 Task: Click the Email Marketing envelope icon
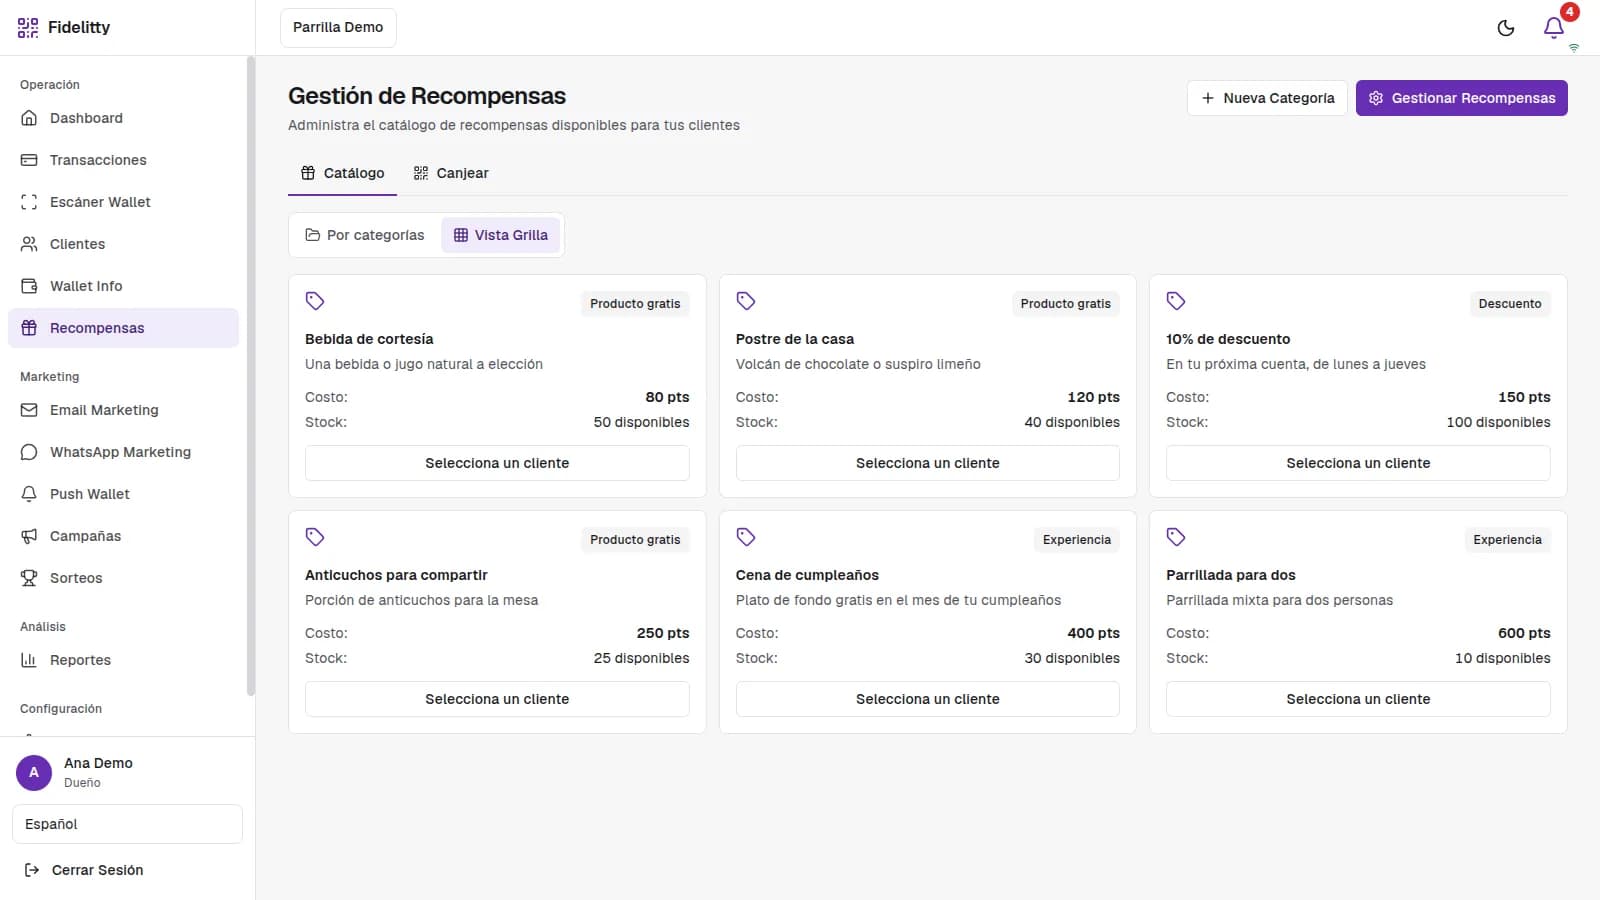29,410
